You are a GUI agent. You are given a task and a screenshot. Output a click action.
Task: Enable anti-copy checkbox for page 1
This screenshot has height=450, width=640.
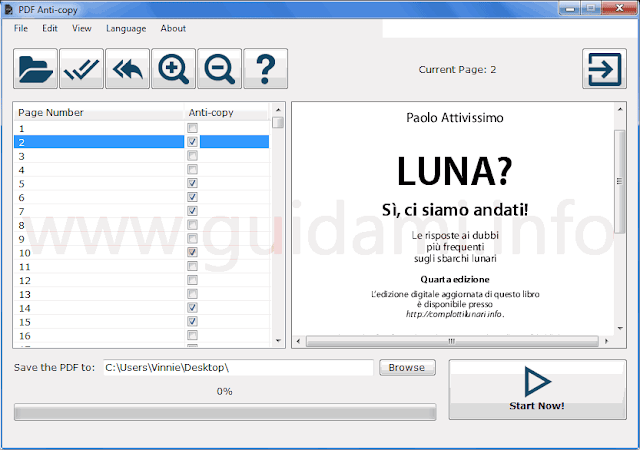[192, 128]
